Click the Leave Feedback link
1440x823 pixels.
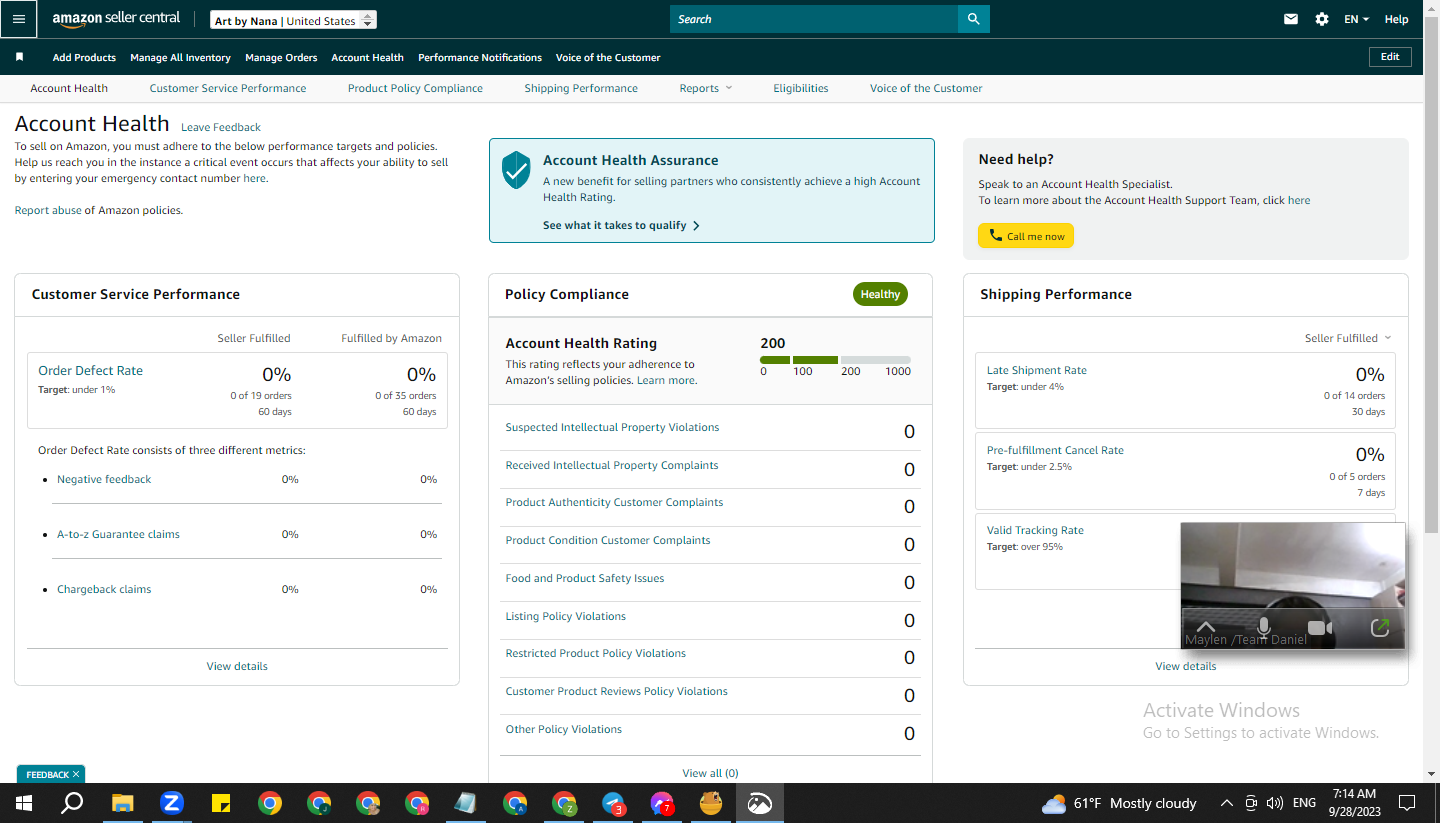[221, 127]
